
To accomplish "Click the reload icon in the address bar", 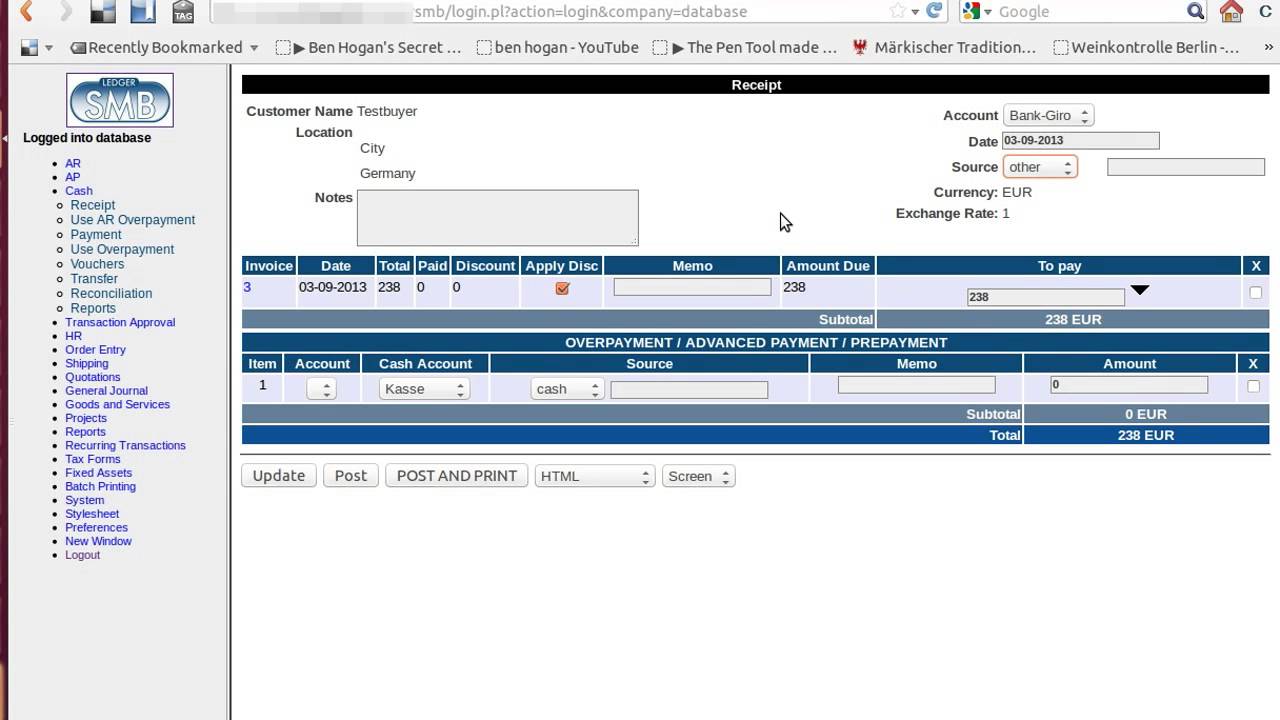I will coord(934,11).
